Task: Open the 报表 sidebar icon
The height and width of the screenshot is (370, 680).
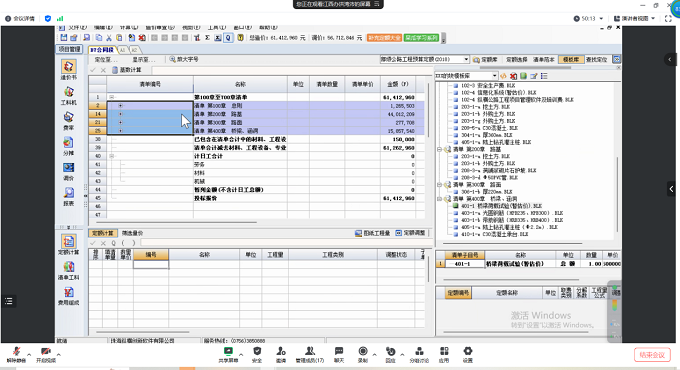Action: coord(69,196)
